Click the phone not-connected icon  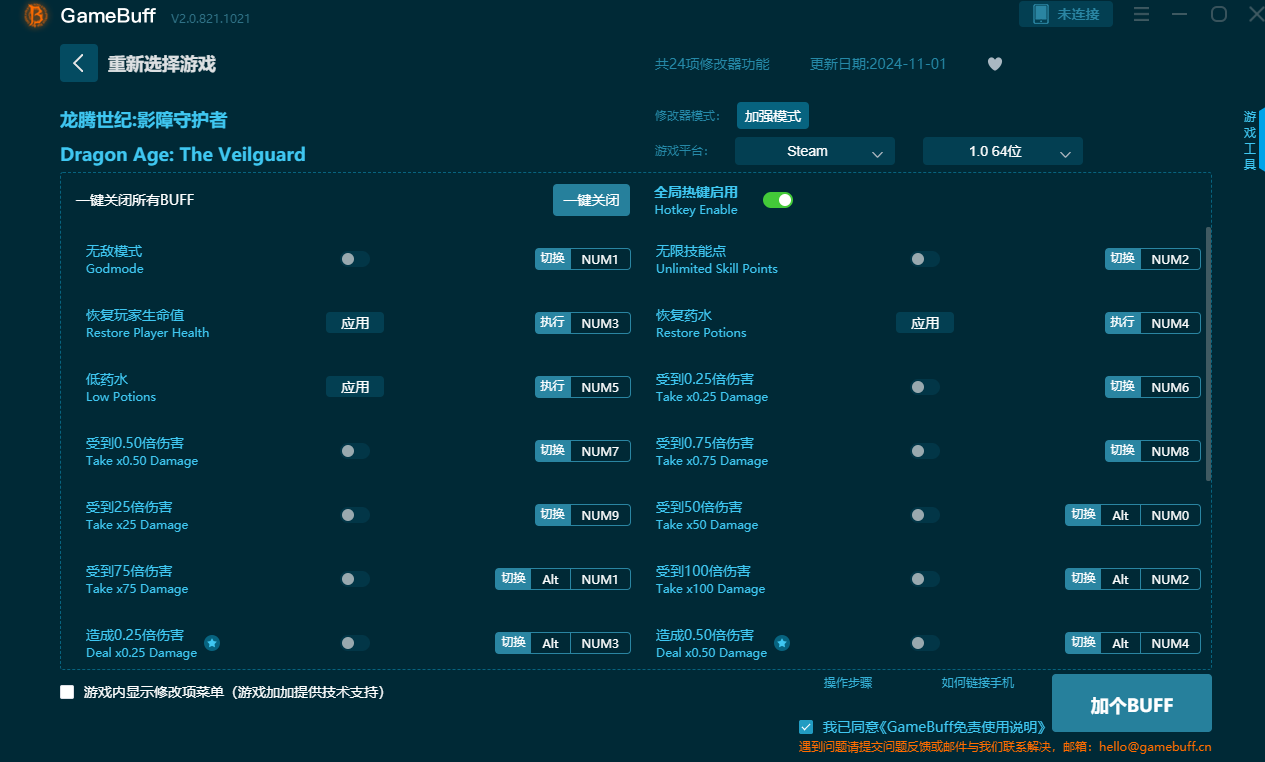1040,14
